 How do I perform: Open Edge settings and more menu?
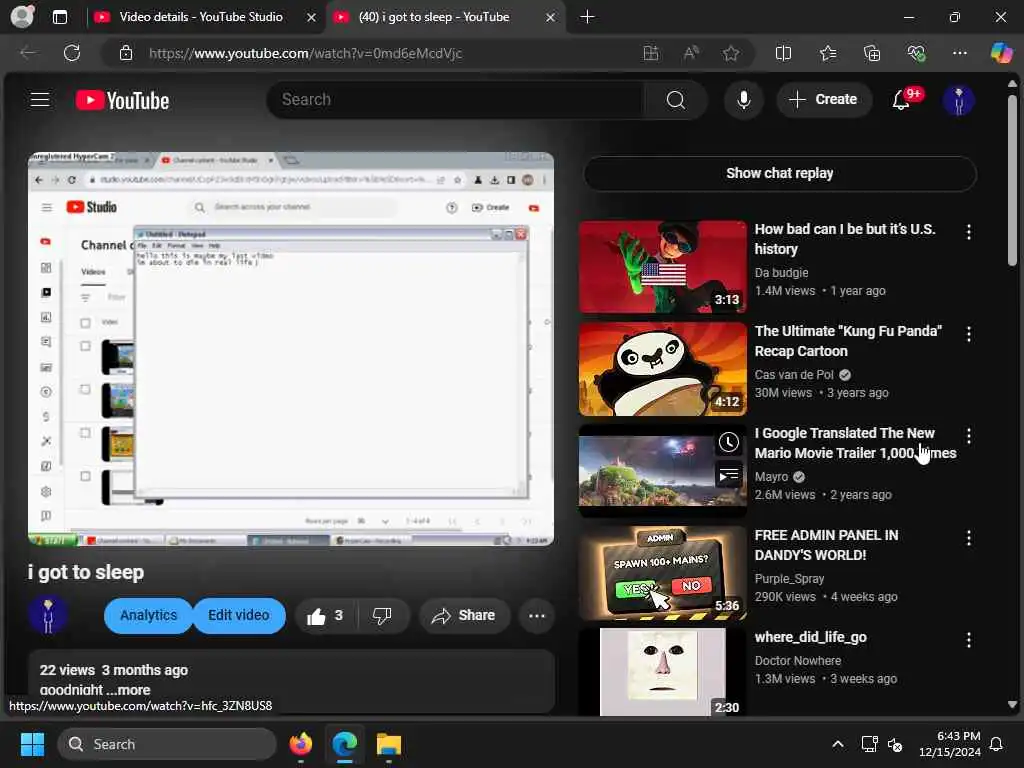click(x=959, y=53)
